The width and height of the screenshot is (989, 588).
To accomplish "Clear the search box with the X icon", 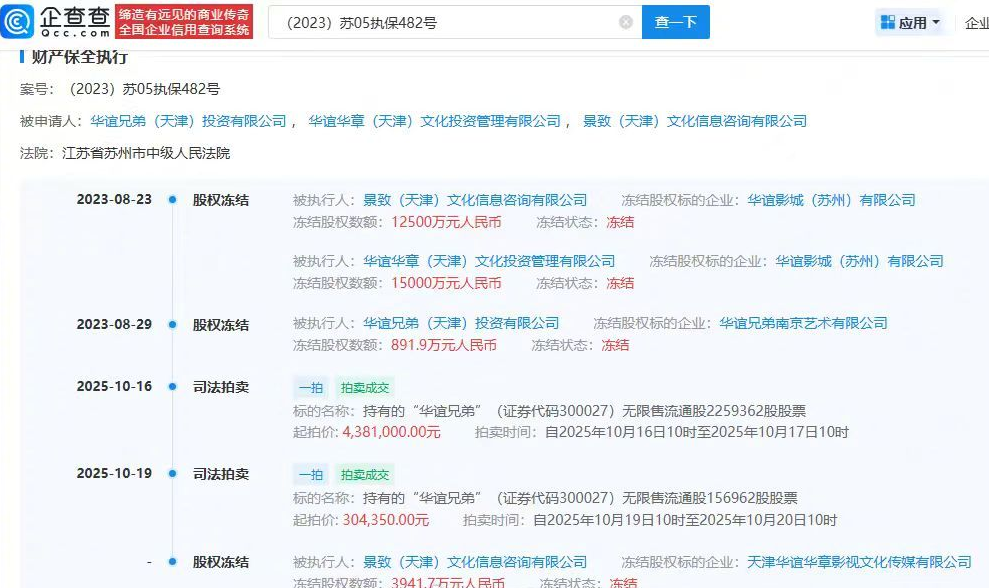I will coord(626,23).
